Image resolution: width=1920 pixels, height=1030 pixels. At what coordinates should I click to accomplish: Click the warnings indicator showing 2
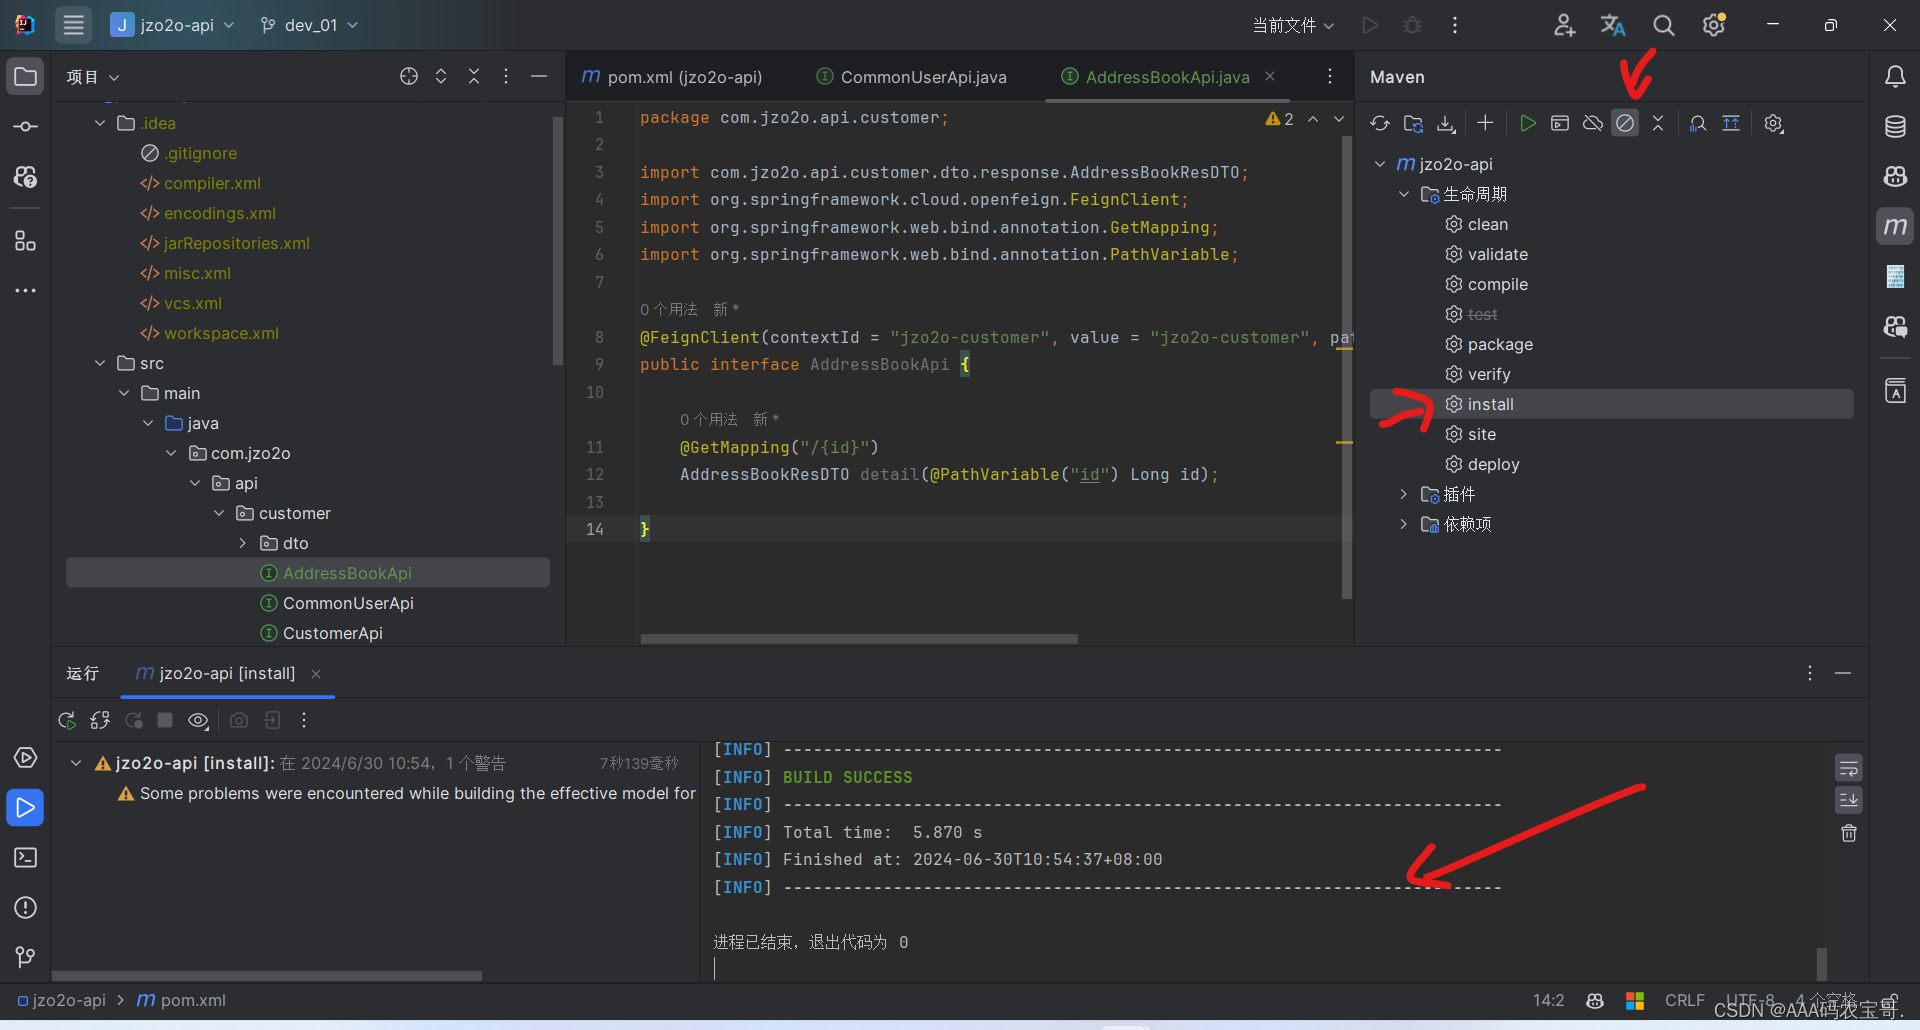pos(1280,119)
